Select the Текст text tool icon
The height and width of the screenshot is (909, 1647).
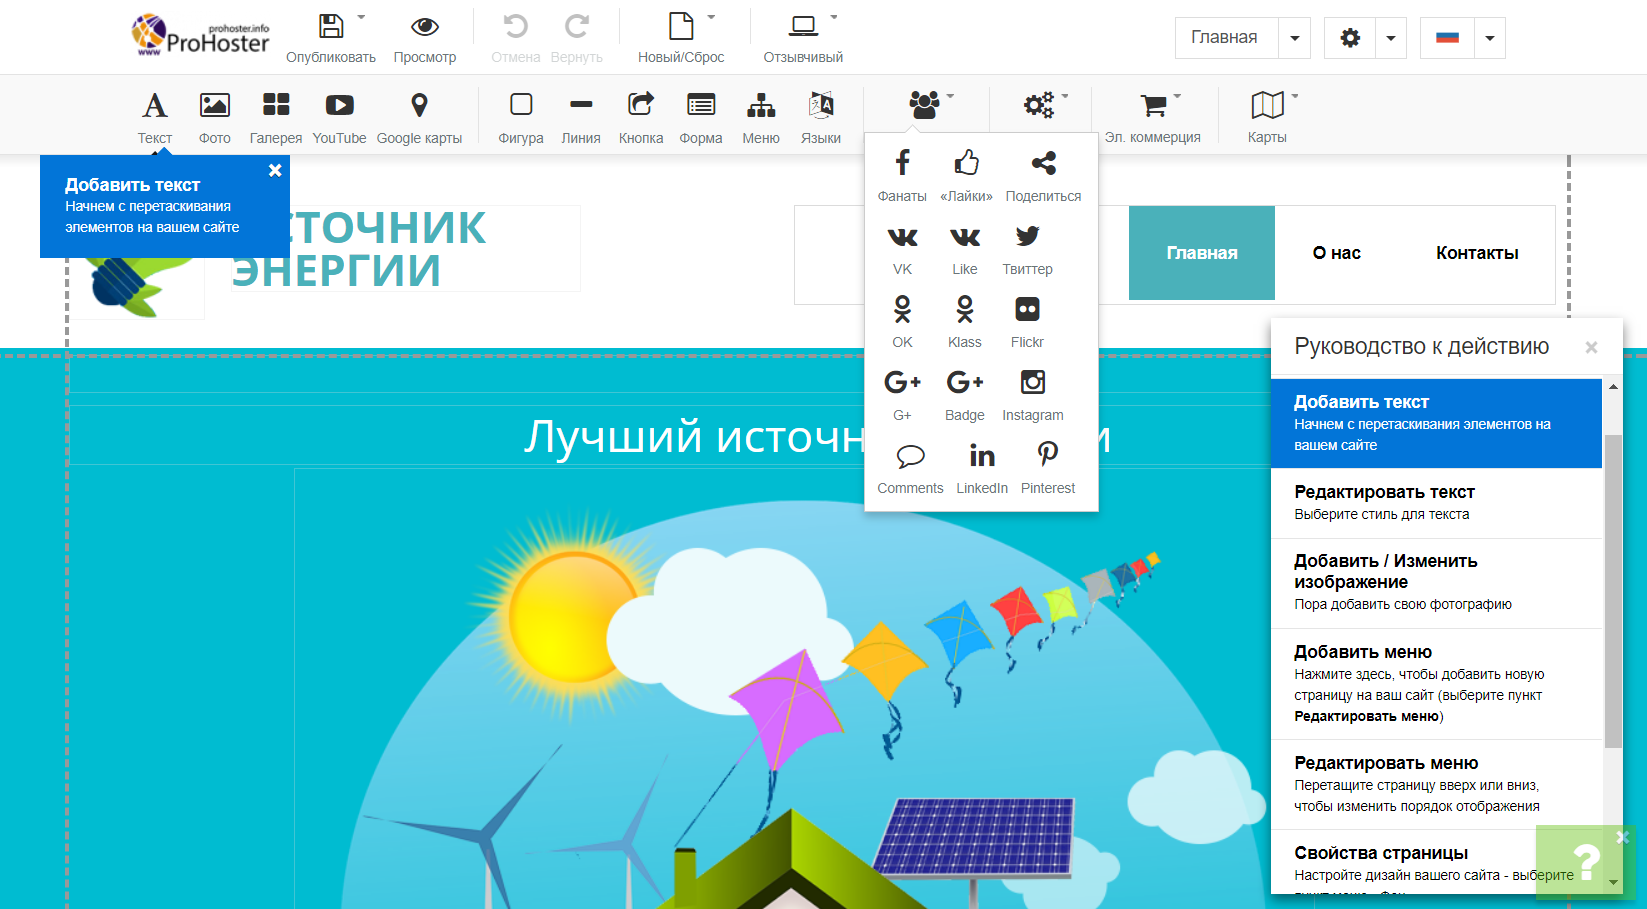(x=154, y=106)
